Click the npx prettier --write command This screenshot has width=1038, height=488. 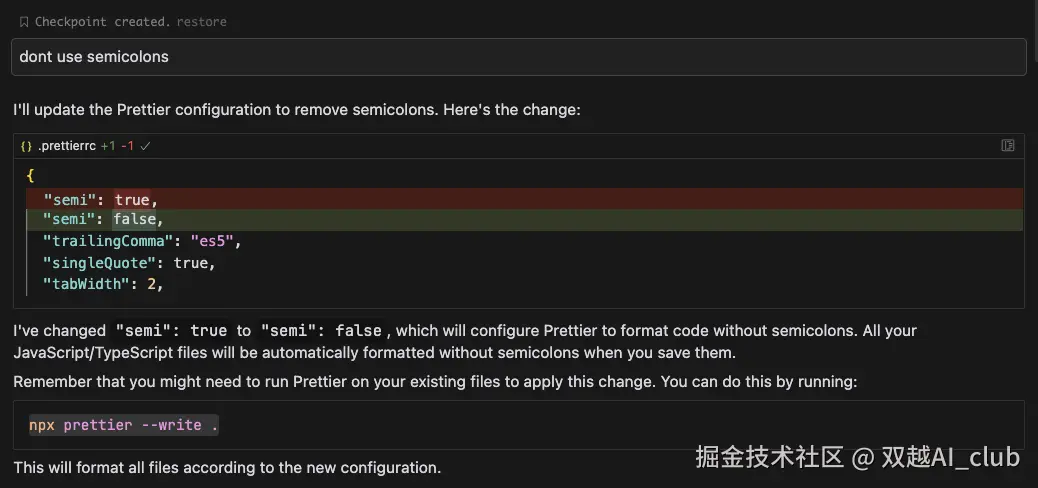point(124,425)
